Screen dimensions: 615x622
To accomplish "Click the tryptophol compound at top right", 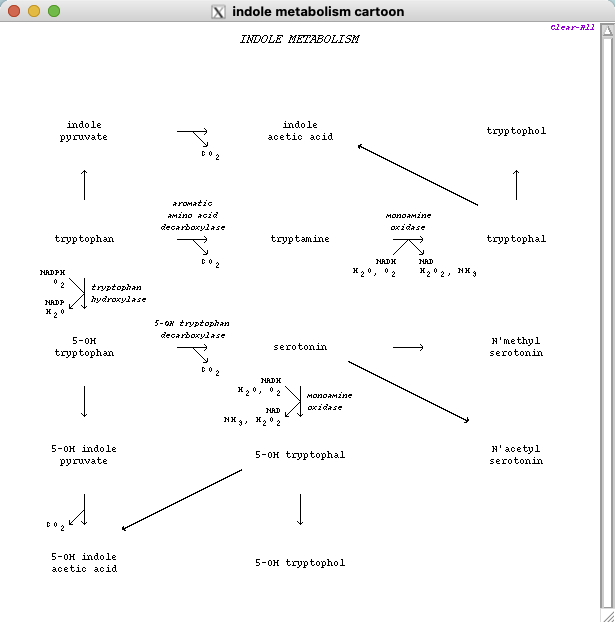I will (516, 131).
